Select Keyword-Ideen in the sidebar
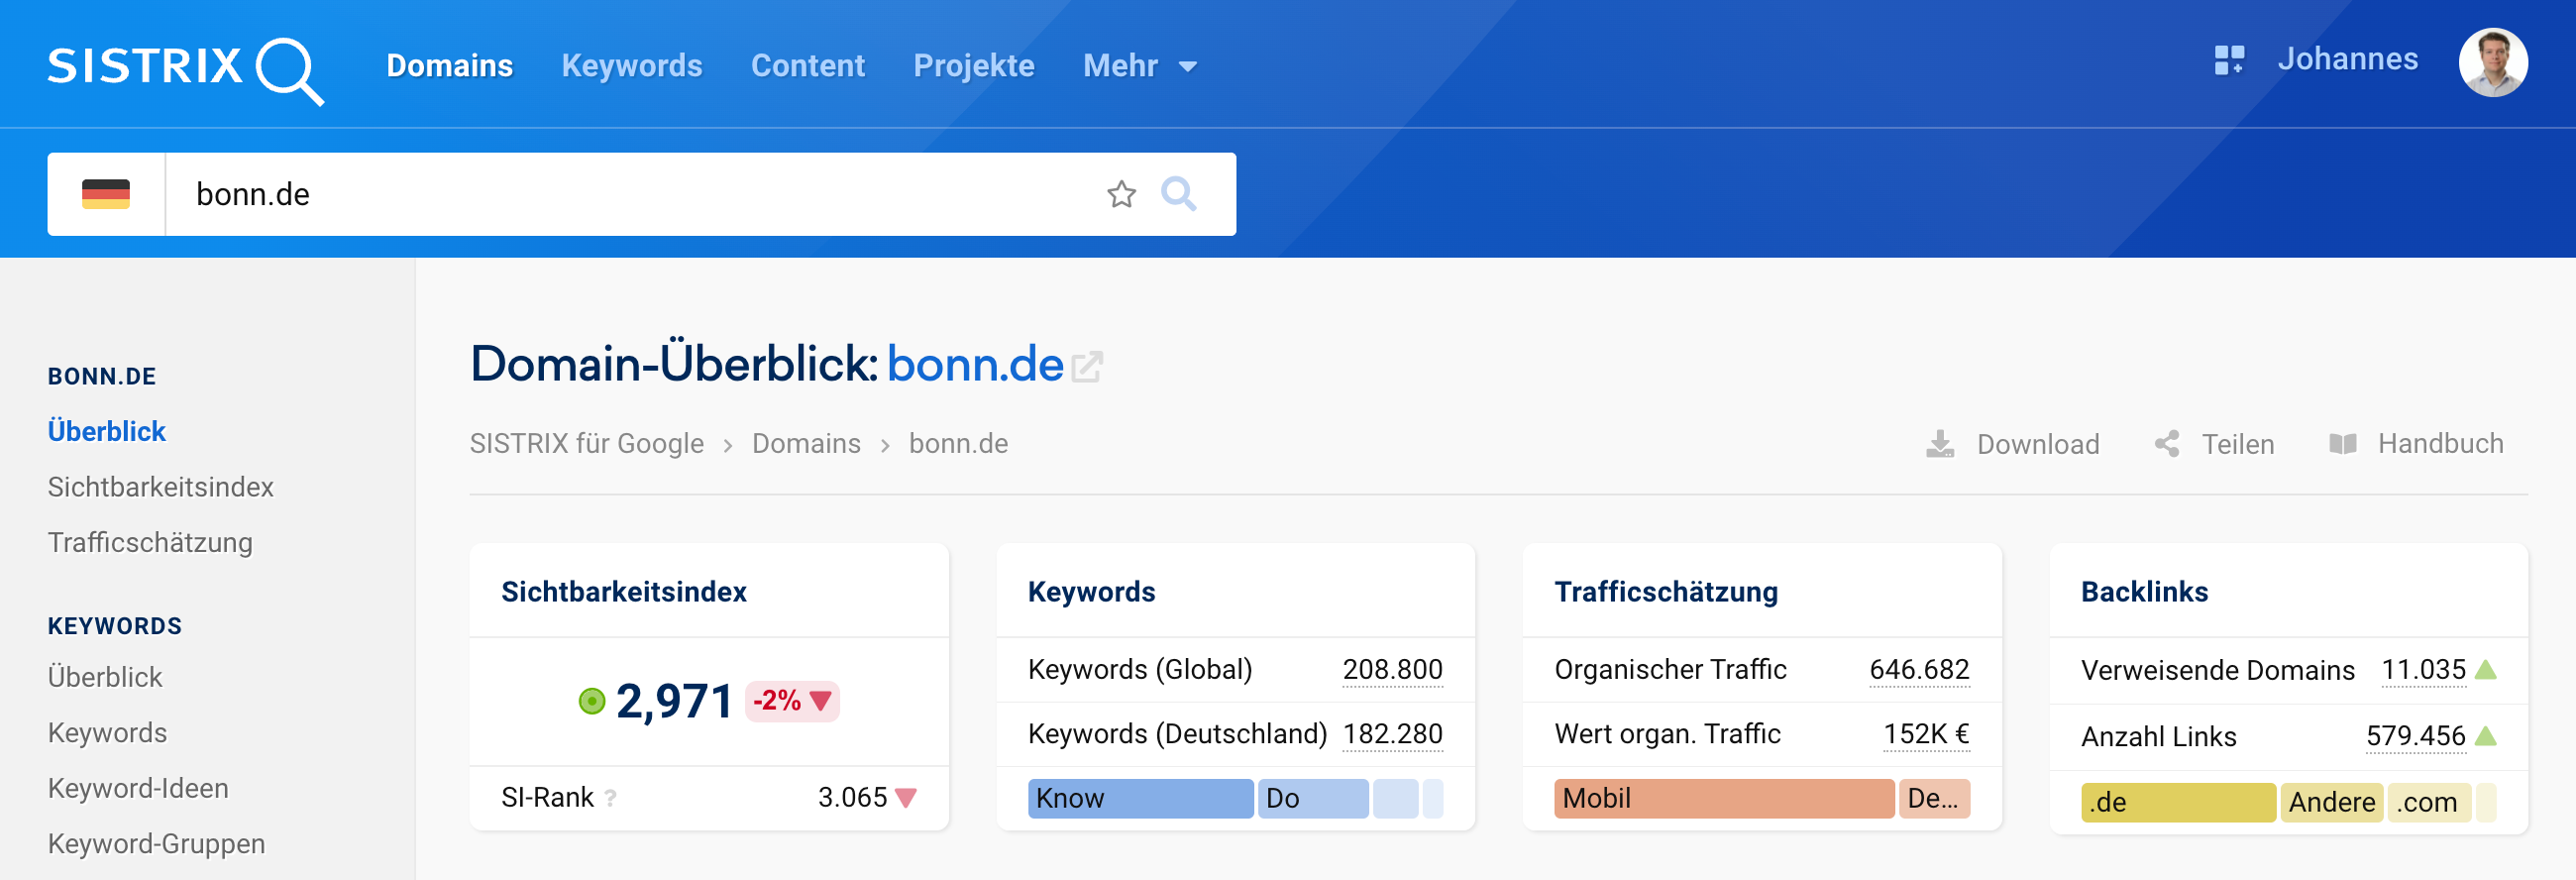The width and height of the screenshot is (2576, 880). point(138,788)
